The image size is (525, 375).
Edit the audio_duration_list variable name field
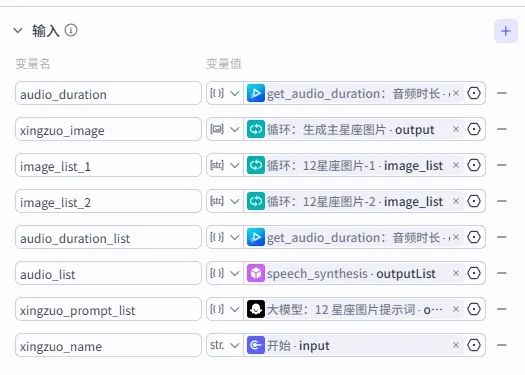click(x=108, y=237)
